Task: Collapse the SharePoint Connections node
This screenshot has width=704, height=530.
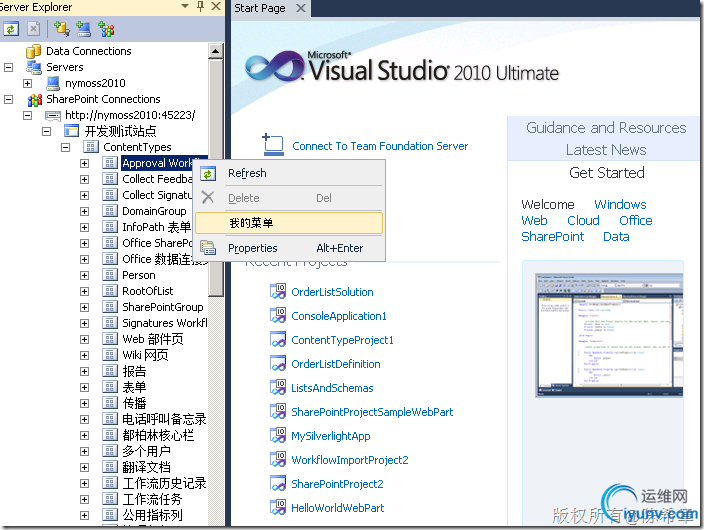Action: [9, 99]
